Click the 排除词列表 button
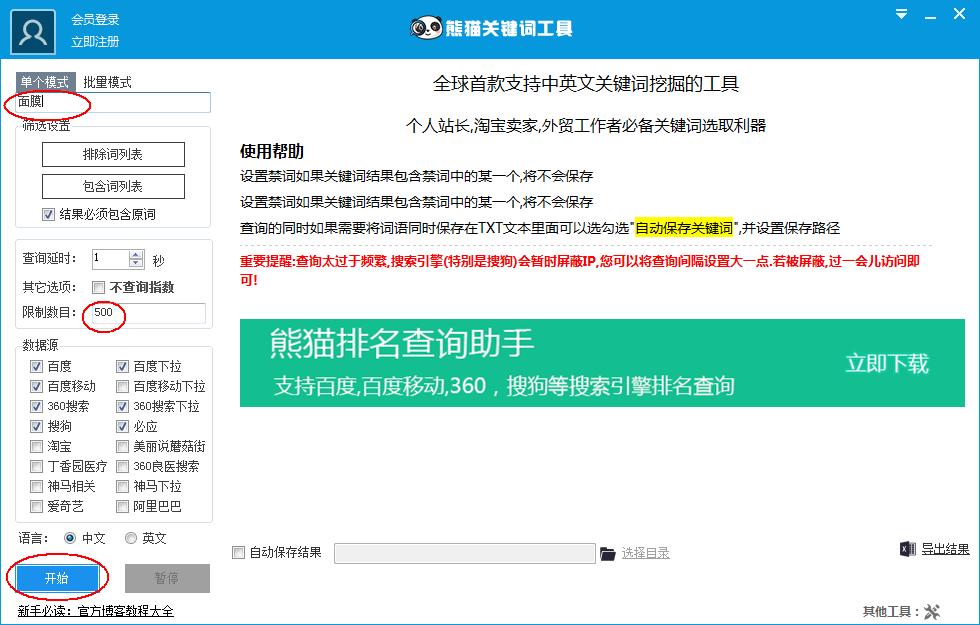The width and height of the screenshot is (980, 625). point(114,155)
